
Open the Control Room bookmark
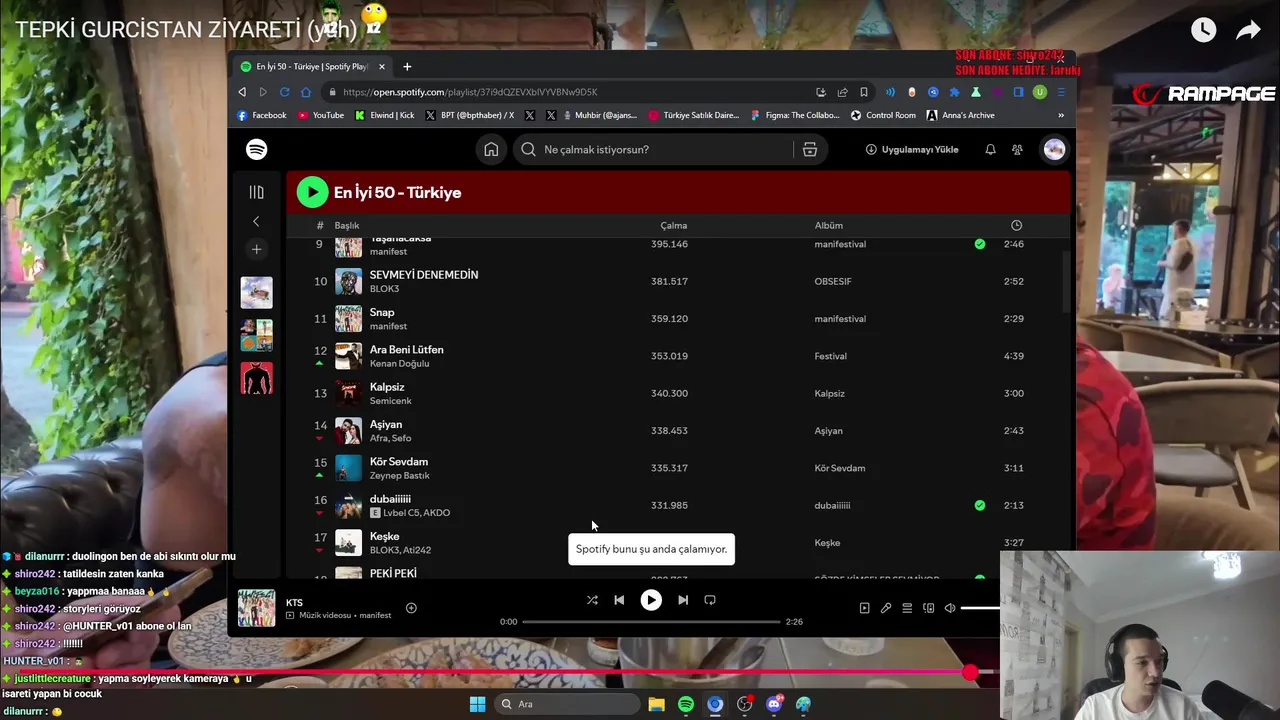pyautogui.click(x=883, y=115)
